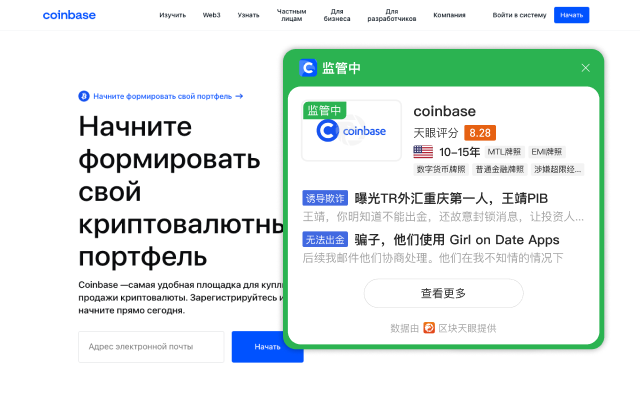Open the Частным лицам menu
Viewport: 640px width, 400px height.
[x=291, y=15]
